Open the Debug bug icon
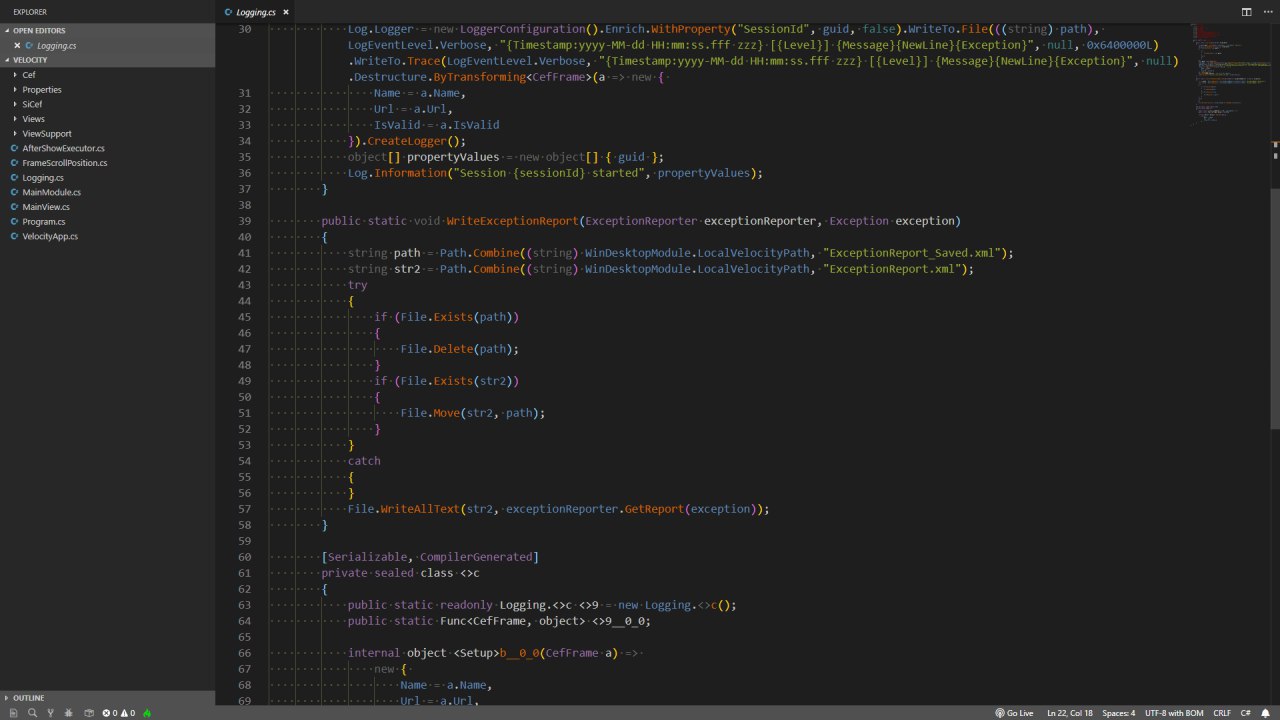1280x720 pixels. [x=68, y=713]
